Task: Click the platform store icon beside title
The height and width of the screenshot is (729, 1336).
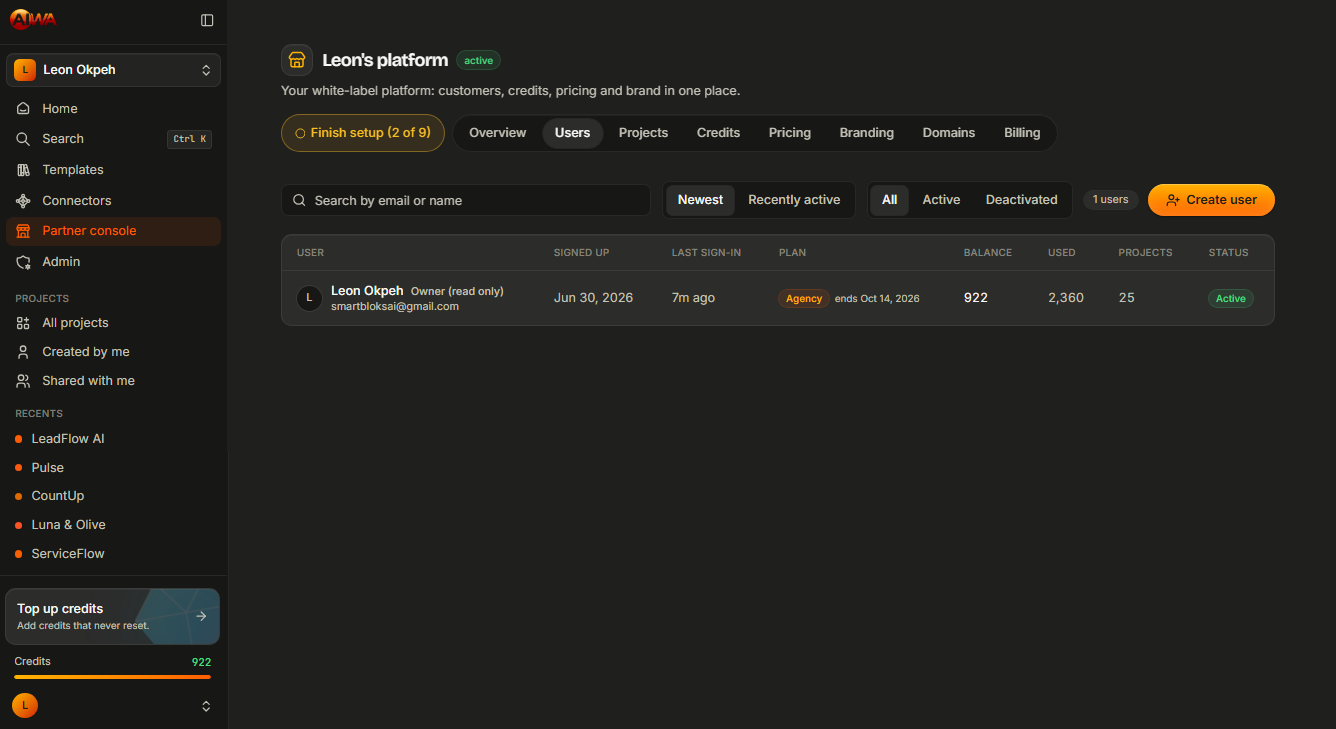Action: pos(297,60)
